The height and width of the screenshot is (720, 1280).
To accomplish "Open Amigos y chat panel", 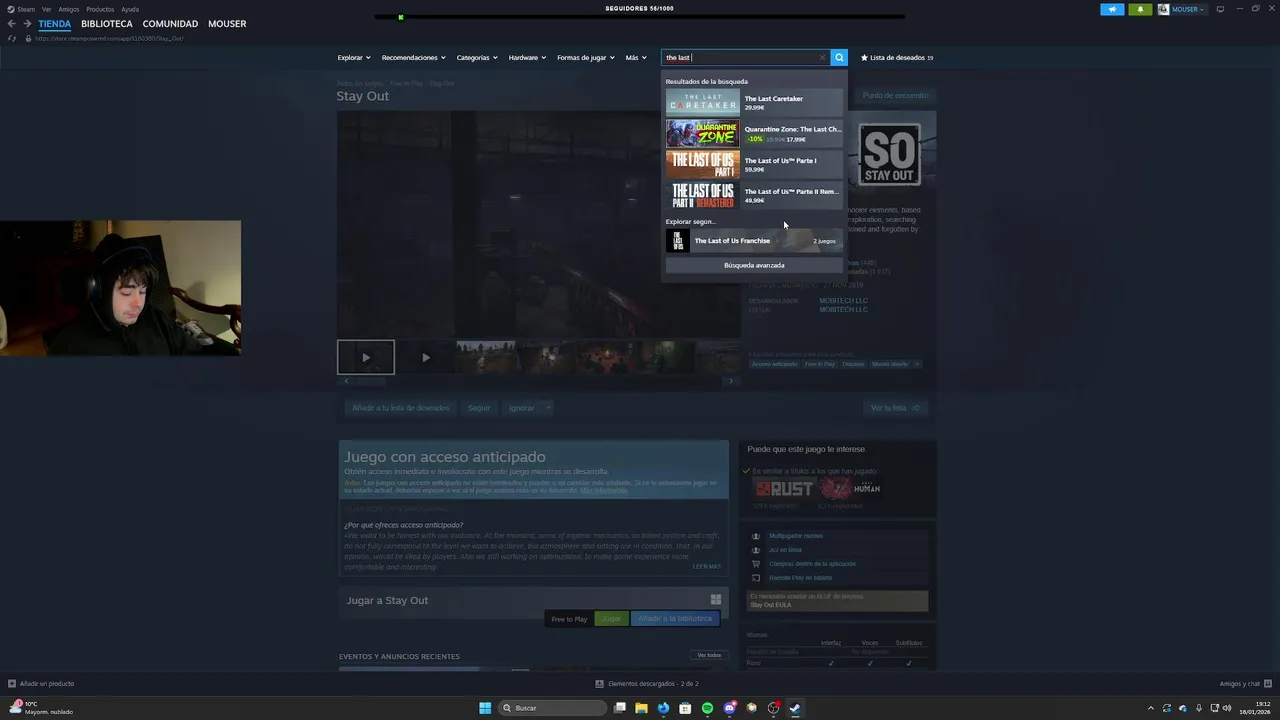I will [1245, 684].
